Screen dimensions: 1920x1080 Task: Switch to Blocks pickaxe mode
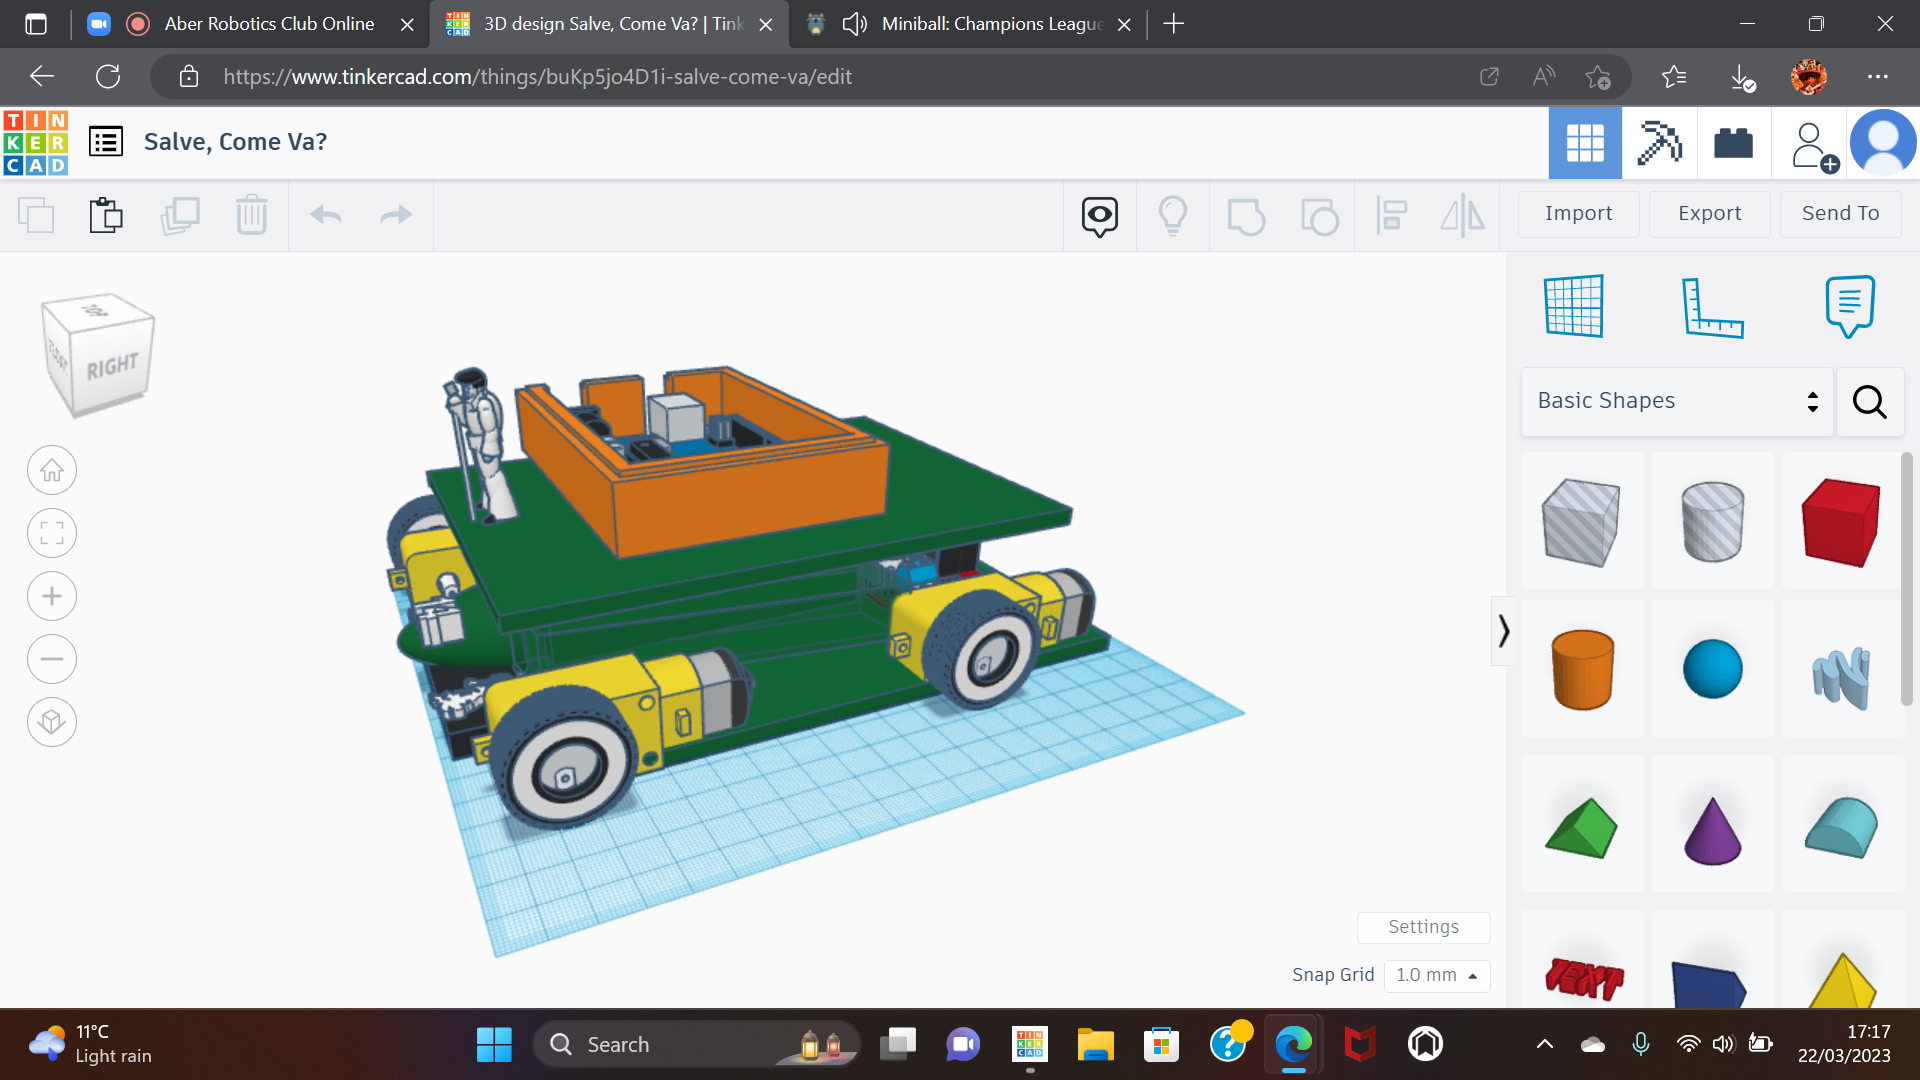[1659, 143]
